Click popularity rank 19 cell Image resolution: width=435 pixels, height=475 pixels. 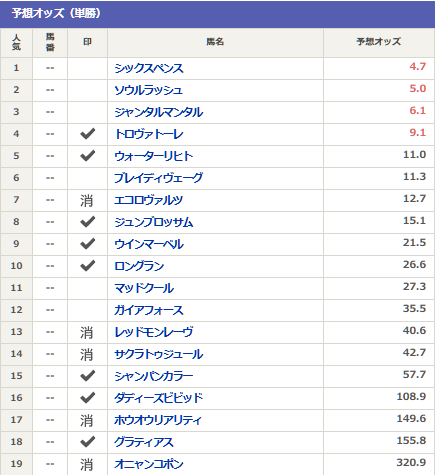[x=16, y=464]
